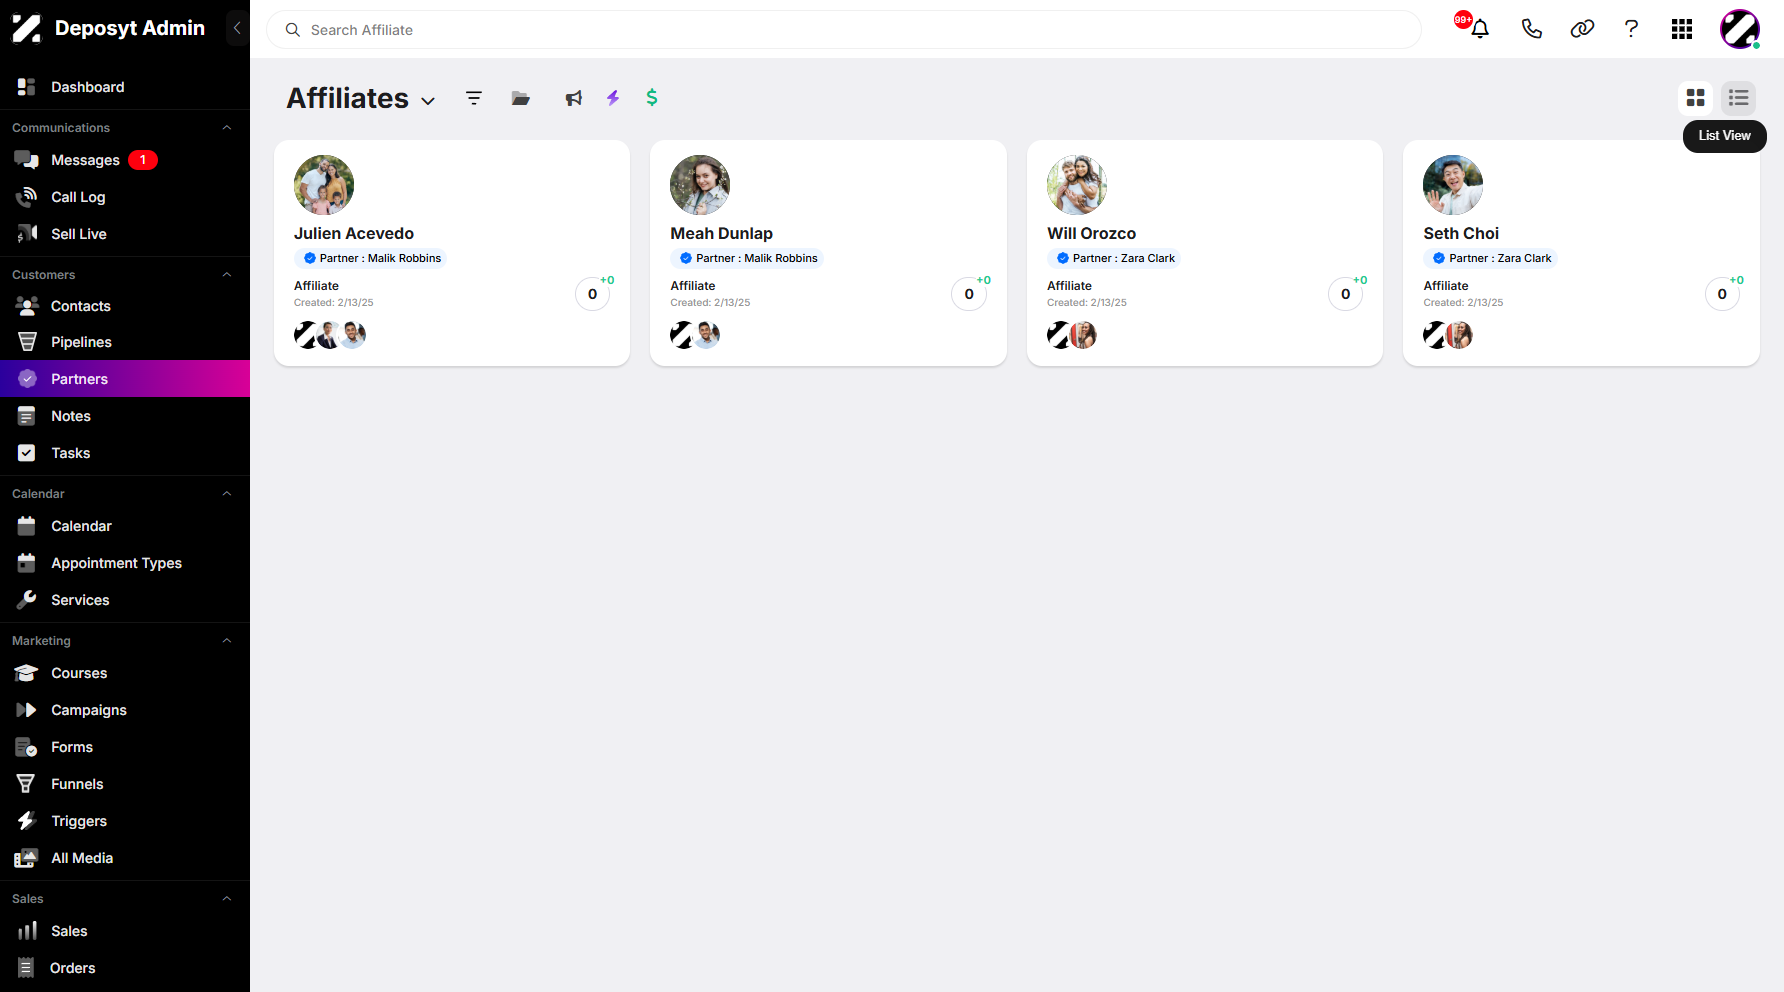Click Will Orozco's Partner: Zara Clark tag
This screenshot has height=992, width=1784.
1114,258
